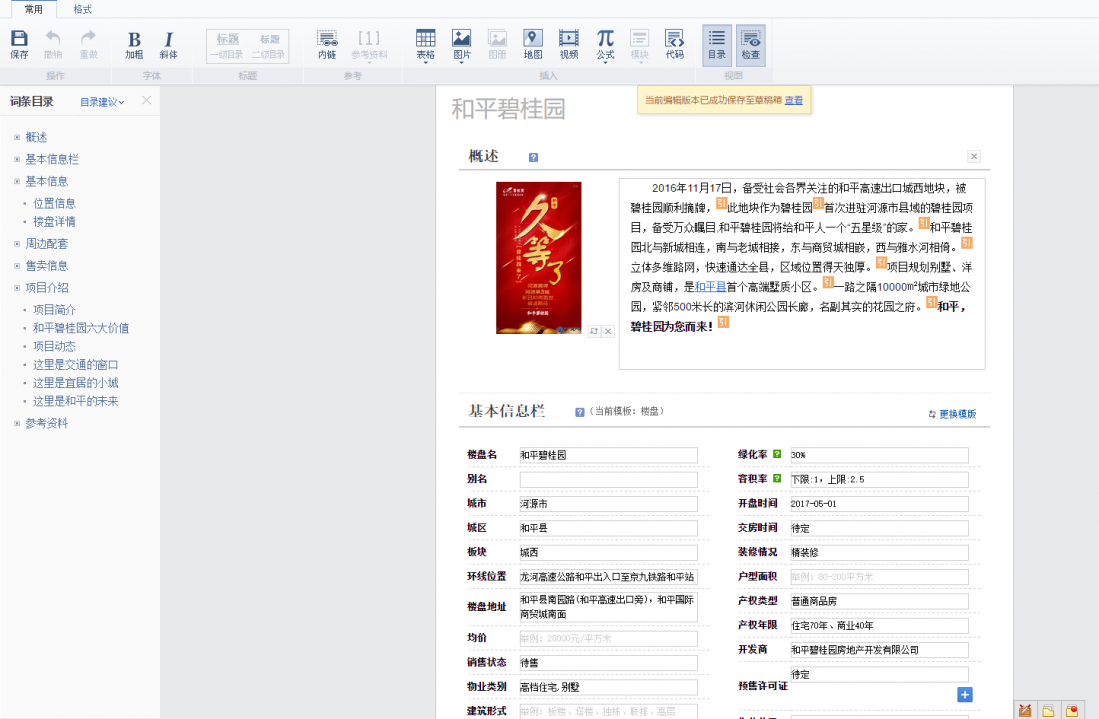Open help icon next to 绿化率
Screen dimensions: 1099x719
tap(777, 454)
